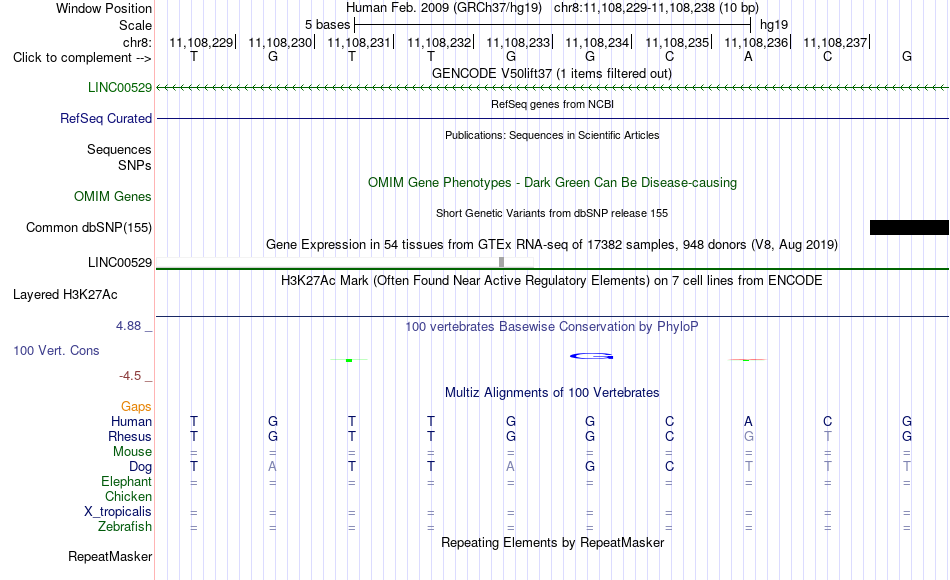Viewport: 950px width, 580px height.
Task: Click the OMIM Genes track label
Action: 112,196
